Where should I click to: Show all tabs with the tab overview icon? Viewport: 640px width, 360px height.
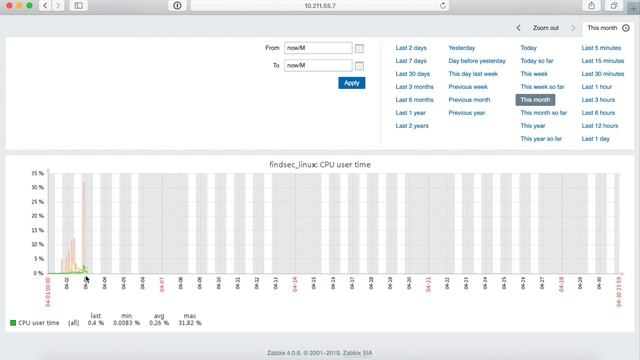click(613, 5)
